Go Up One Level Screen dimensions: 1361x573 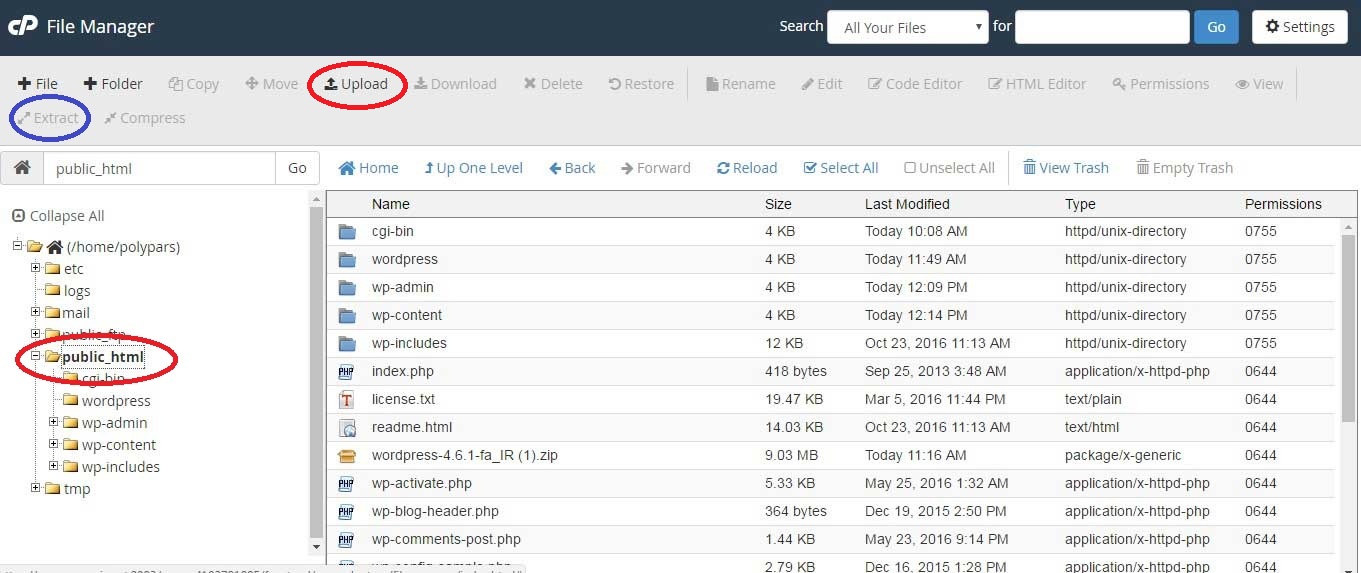[473, 168]
